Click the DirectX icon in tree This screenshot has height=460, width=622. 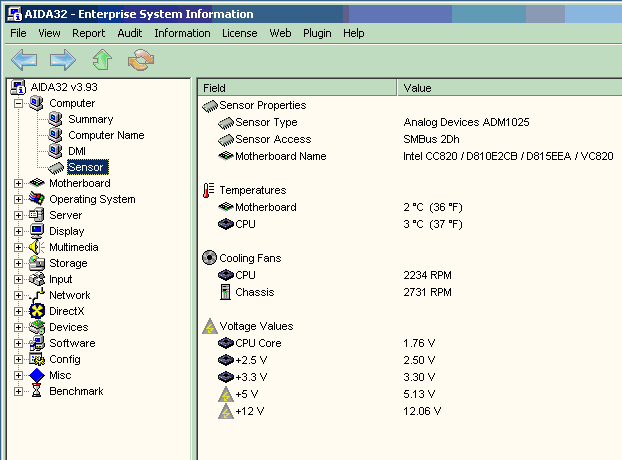(37, 311)
